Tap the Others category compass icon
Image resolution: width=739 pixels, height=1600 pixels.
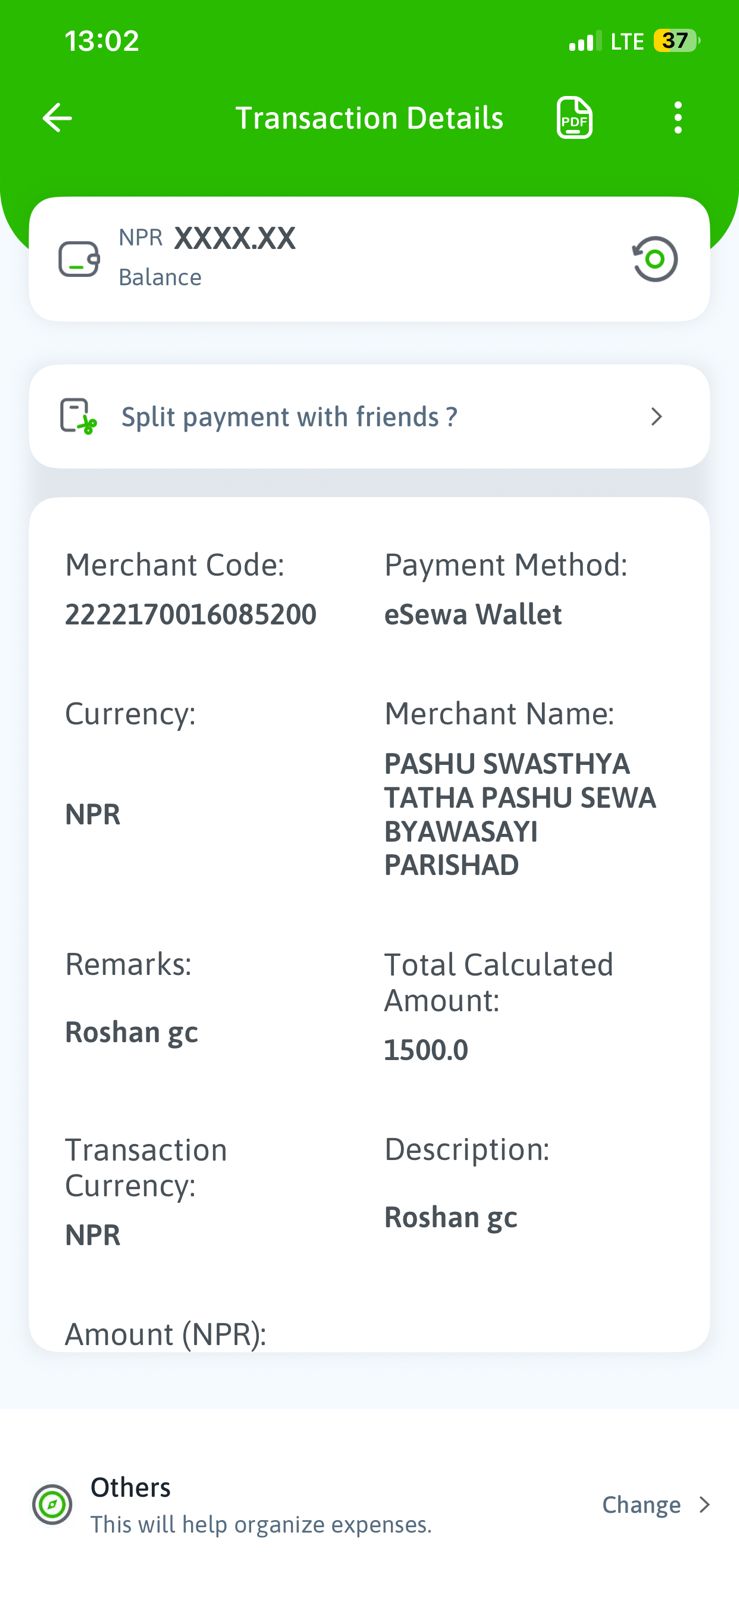click(52, 1504)
